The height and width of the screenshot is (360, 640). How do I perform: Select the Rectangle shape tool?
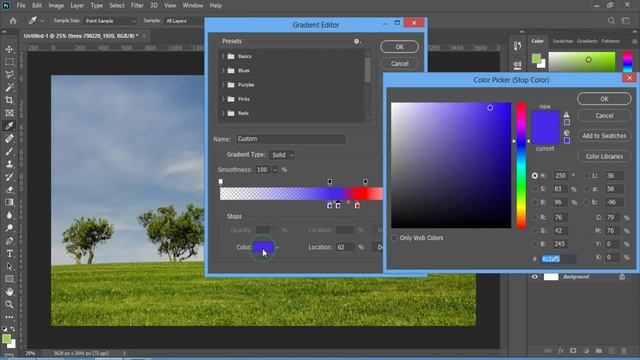click(x=9, y=279)
